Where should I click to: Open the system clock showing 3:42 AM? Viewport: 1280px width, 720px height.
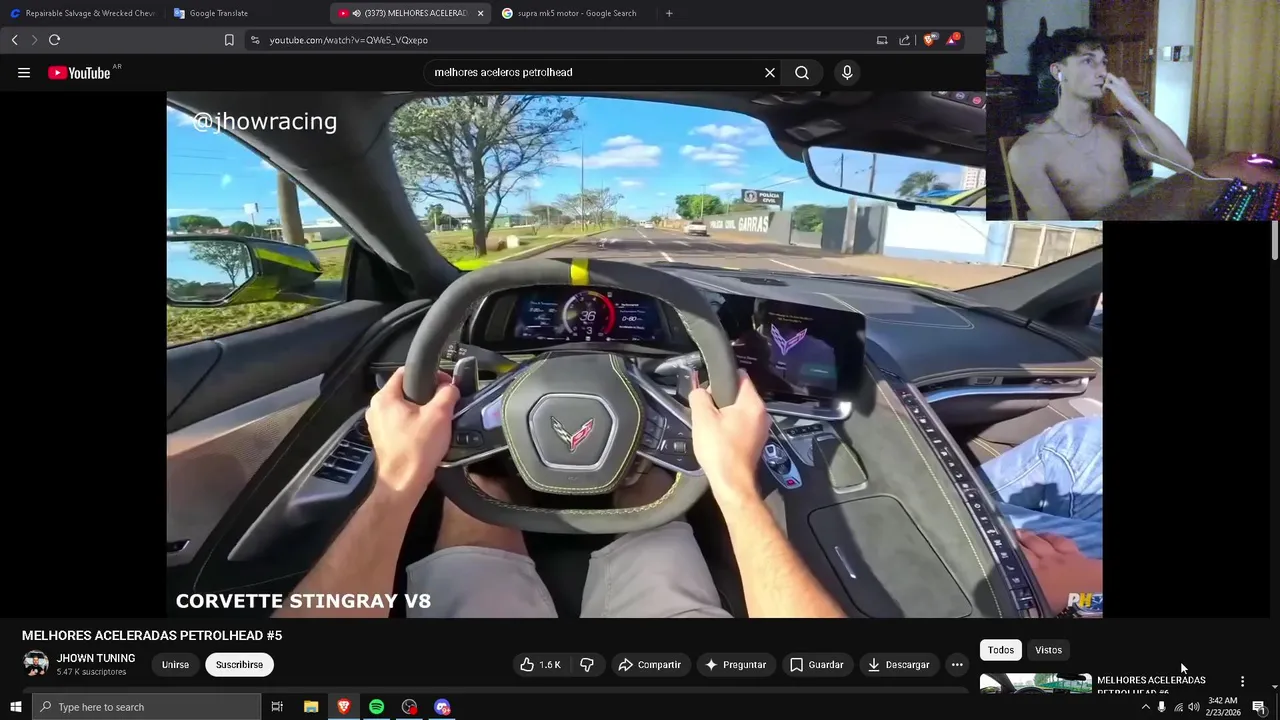point(1224,707)
